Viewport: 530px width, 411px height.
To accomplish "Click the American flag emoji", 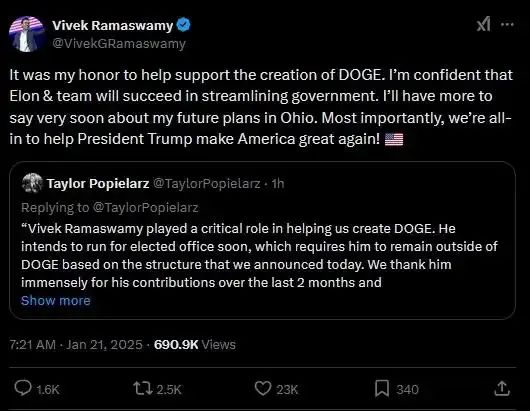I will (x=394, y=139).
